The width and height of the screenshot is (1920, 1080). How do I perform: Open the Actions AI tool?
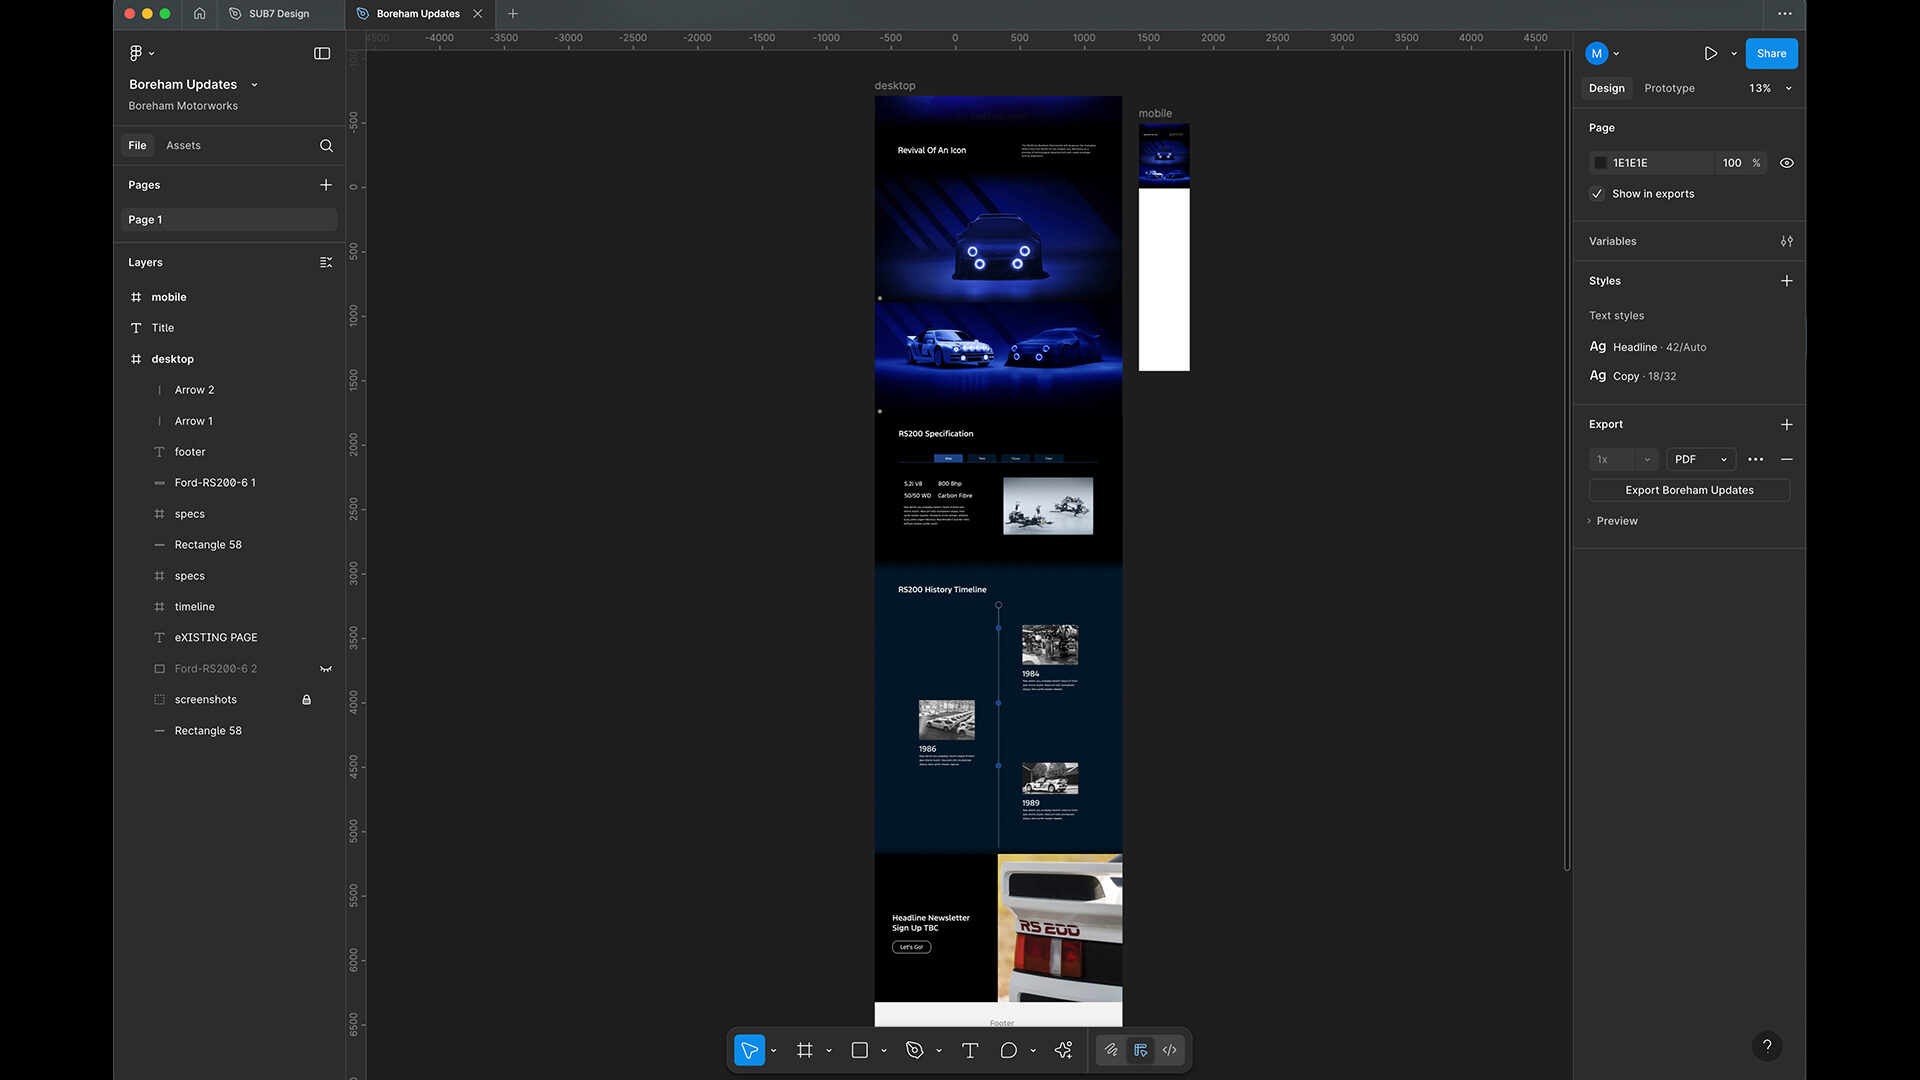1063,1050
